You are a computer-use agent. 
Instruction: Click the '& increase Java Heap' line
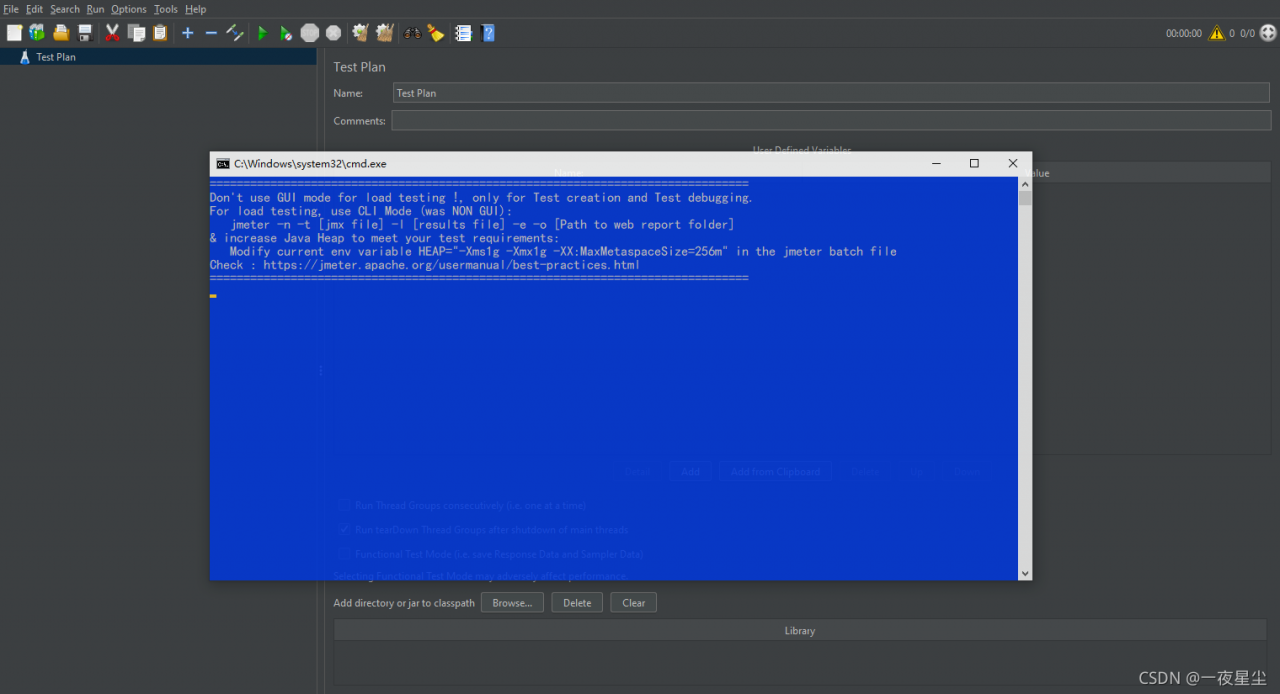pyautogui.click(x=385, y=238)
